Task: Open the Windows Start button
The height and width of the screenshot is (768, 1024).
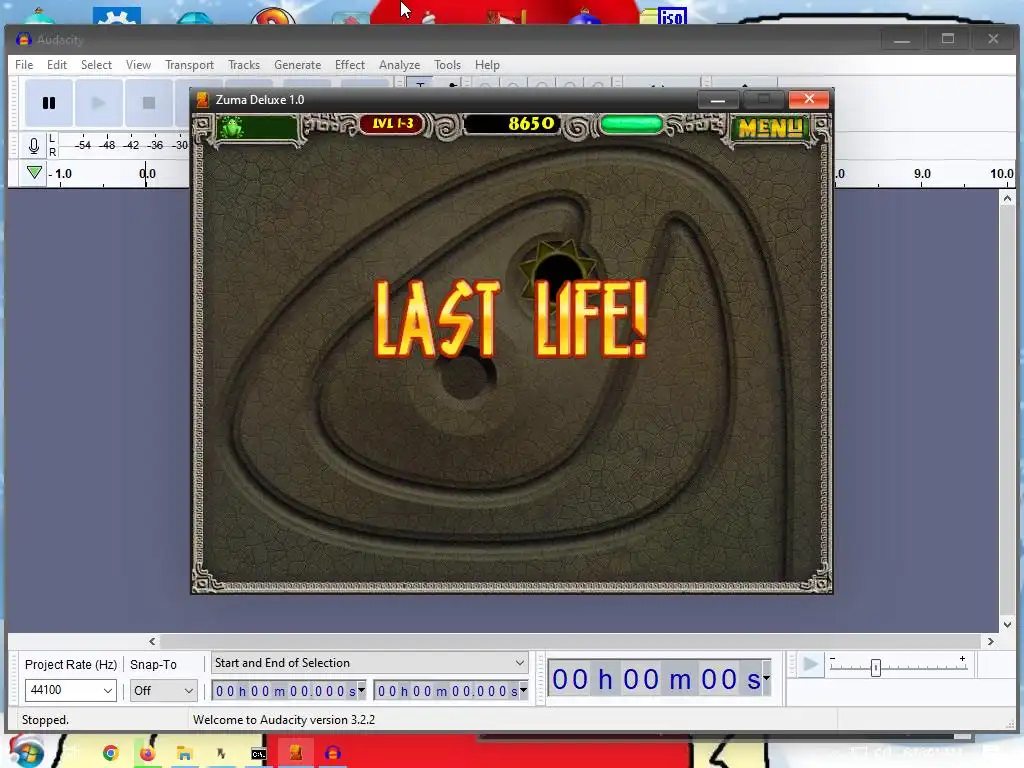Action: (27, 752)
